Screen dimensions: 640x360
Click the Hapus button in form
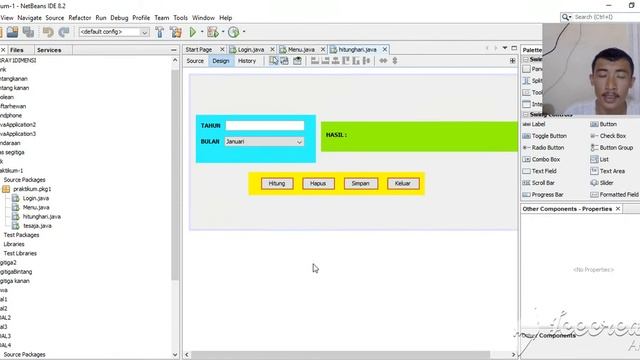tap(318, 184)
